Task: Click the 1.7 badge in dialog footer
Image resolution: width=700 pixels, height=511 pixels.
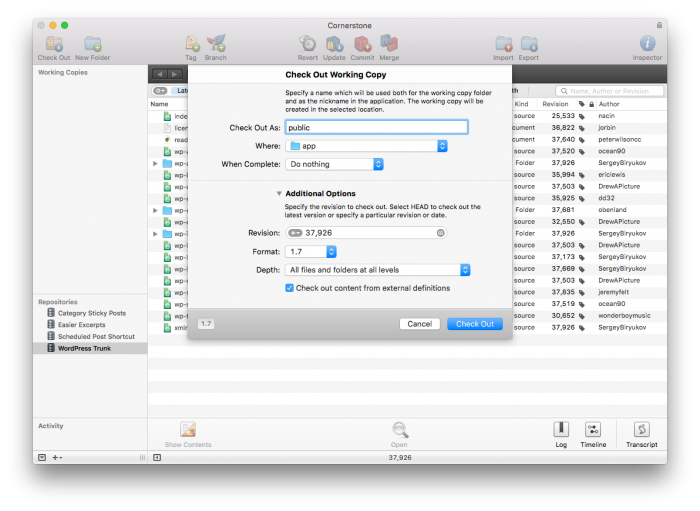Action: 206,324
